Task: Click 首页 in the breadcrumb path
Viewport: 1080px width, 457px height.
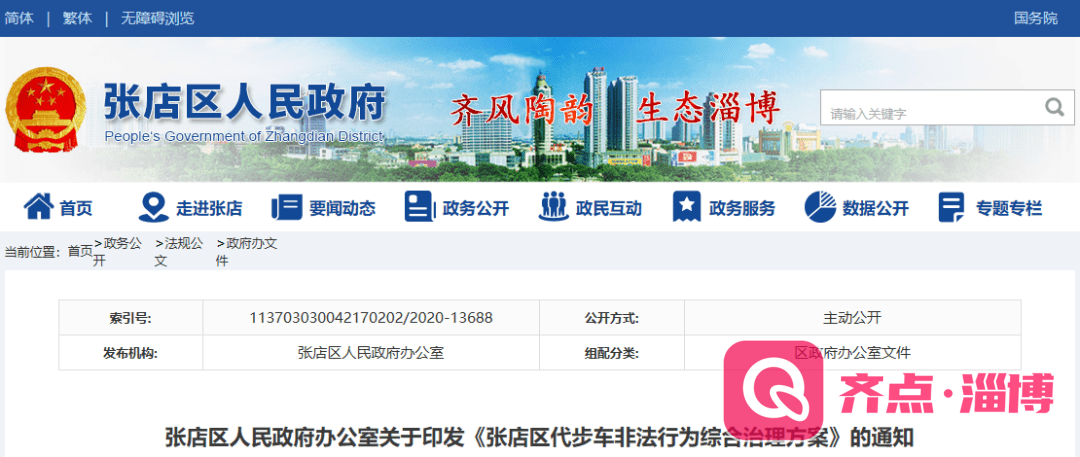Action: [x=80, y=251]
